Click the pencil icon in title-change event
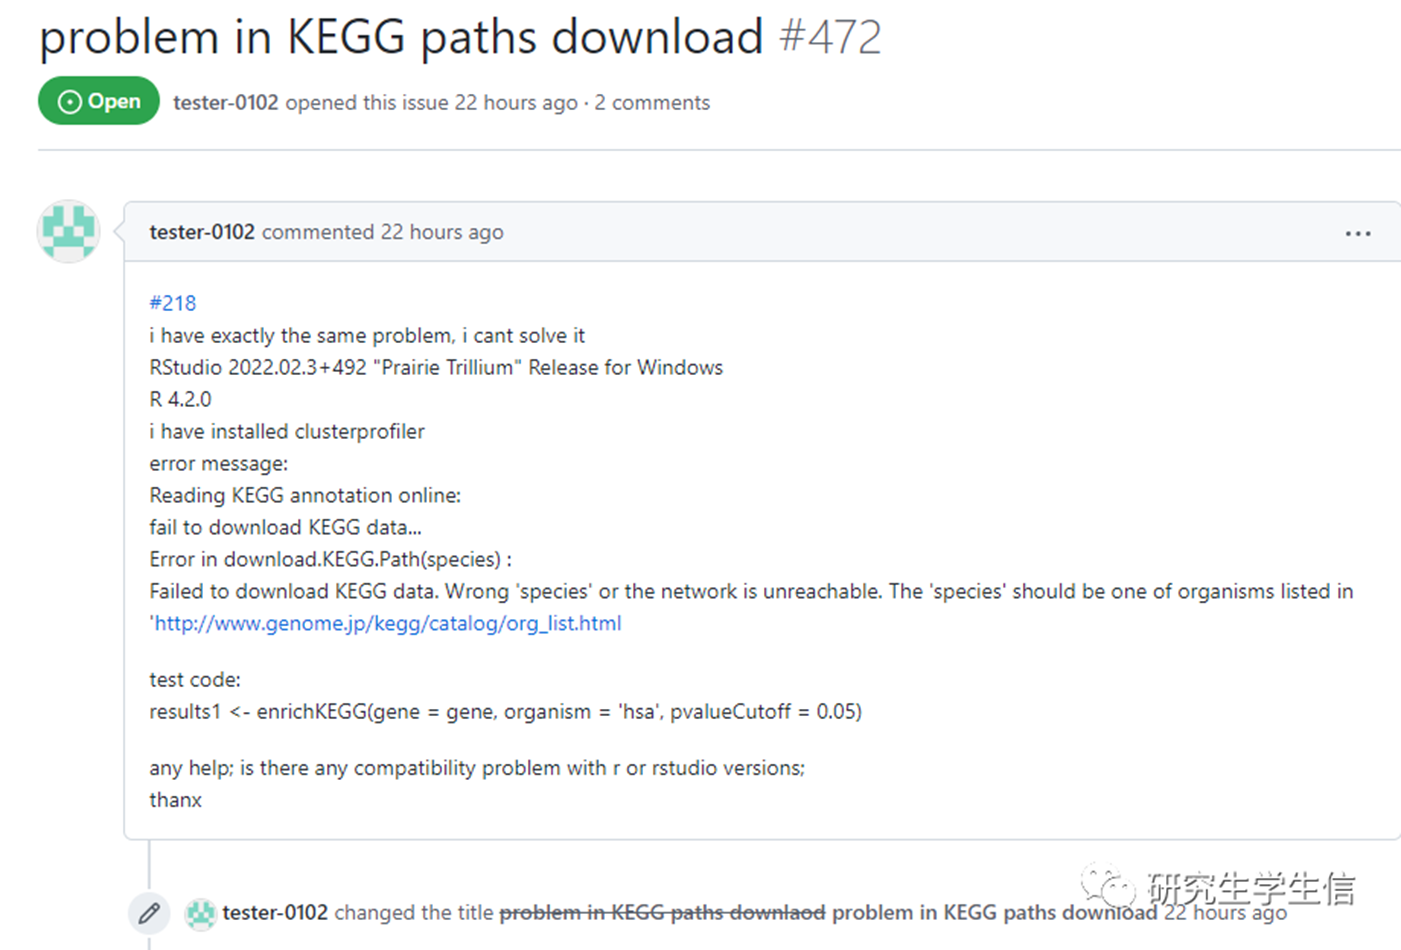 point(149,912)
